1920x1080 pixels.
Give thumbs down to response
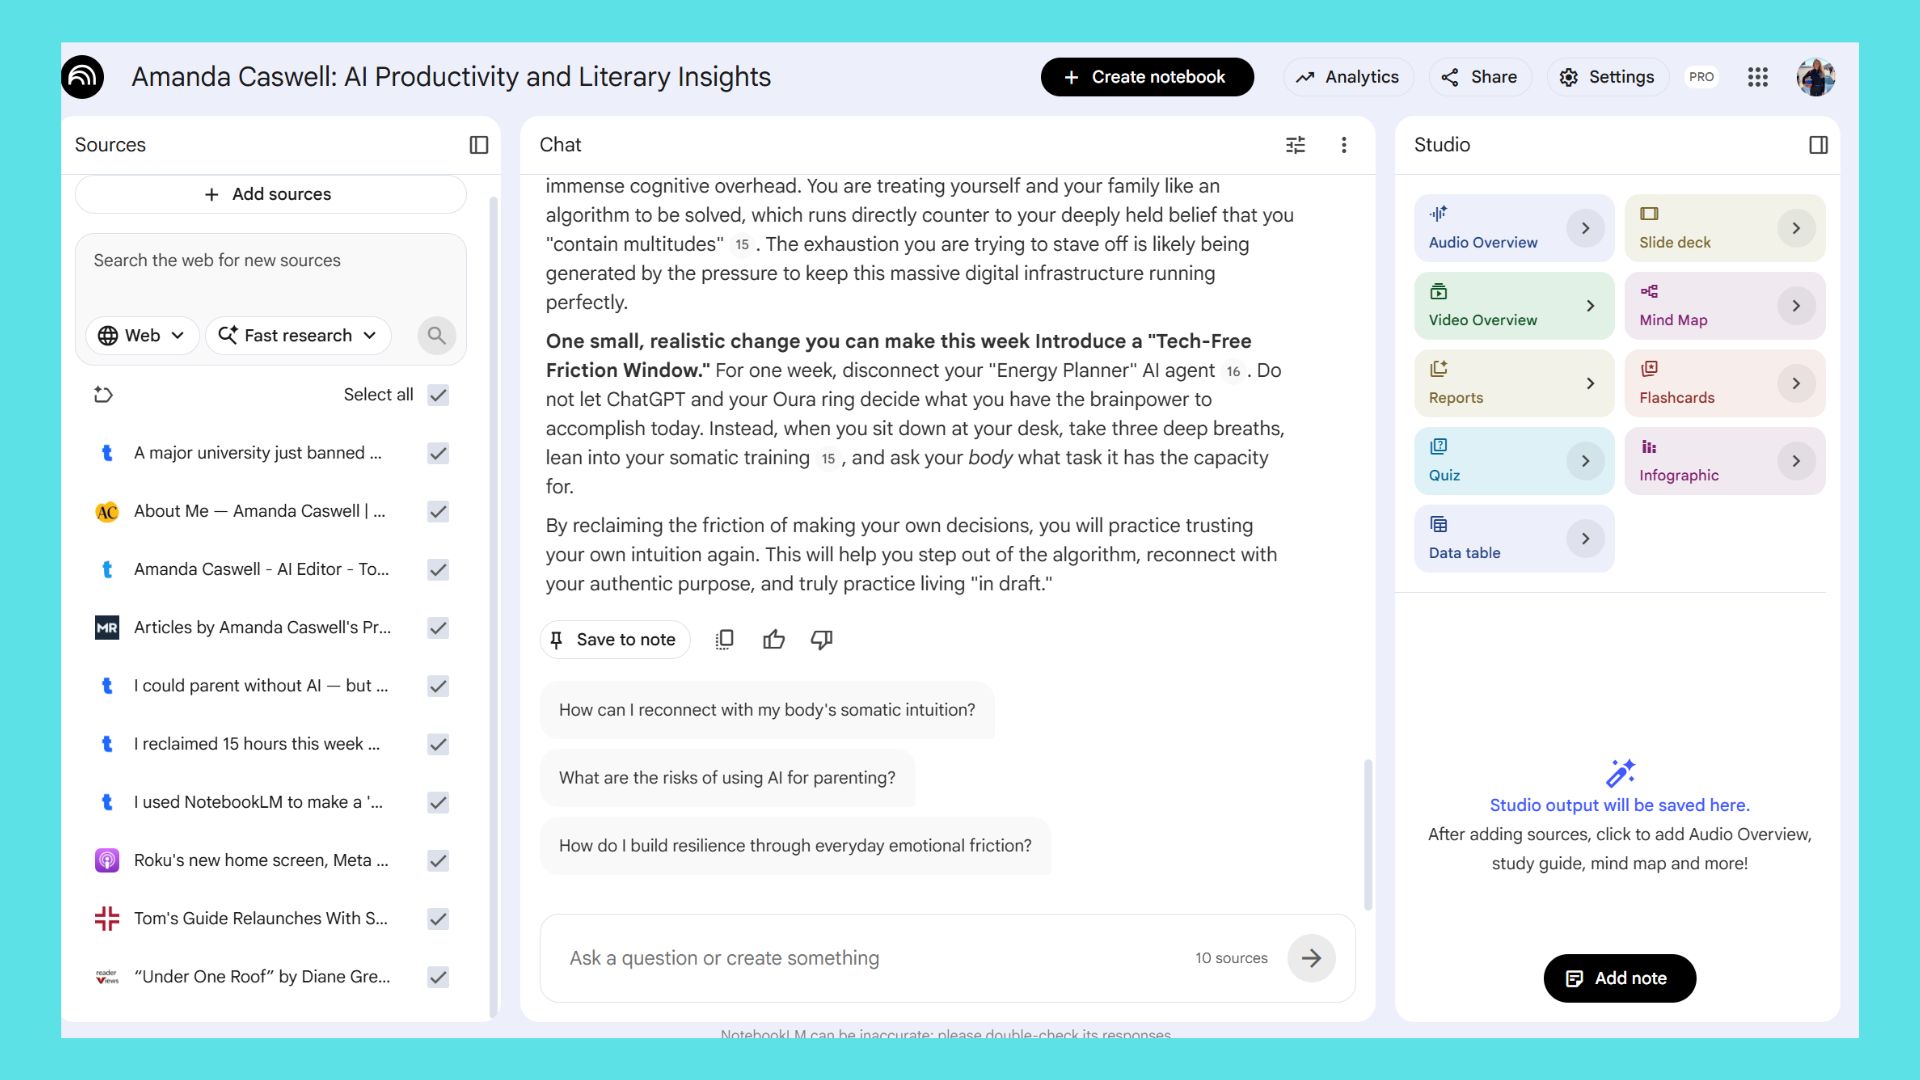point(822,639)
